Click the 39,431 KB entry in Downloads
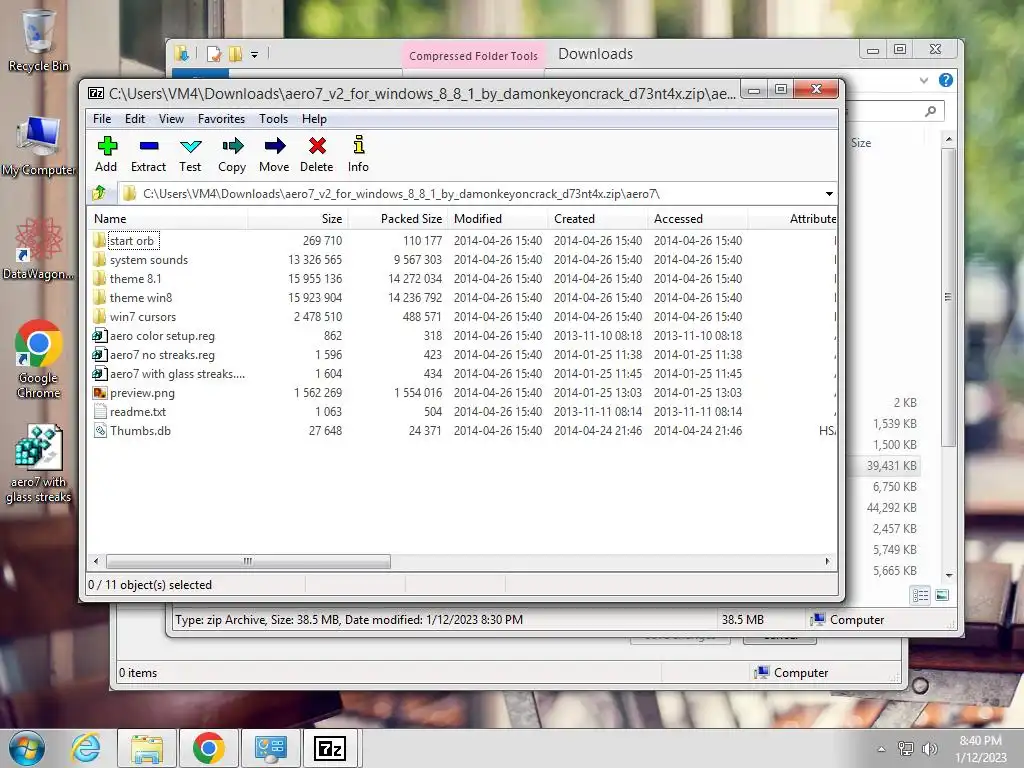Viewport: 1024px width, 768px height. point(891,466)
